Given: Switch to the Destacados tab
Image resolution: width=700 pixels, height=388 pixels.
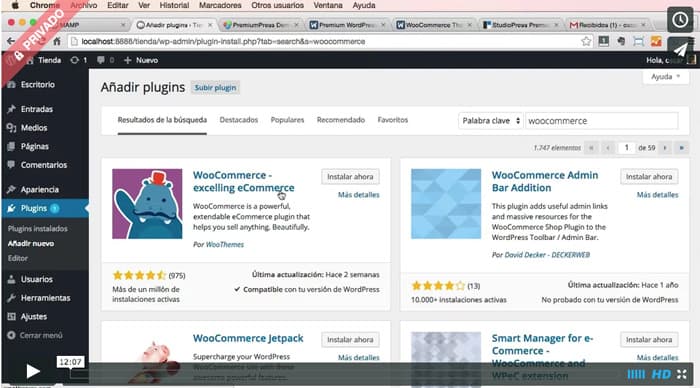Looking at the screenshot, I should click(x=239, y=120).
